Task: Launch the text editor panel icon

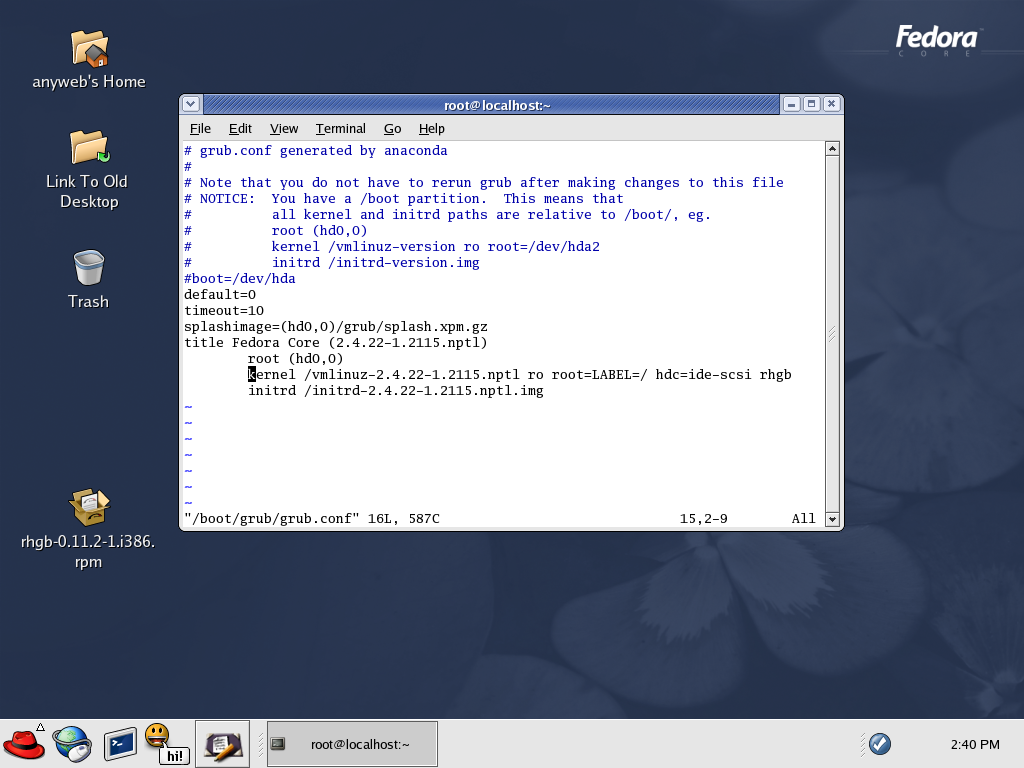Action: click(223, 744)
